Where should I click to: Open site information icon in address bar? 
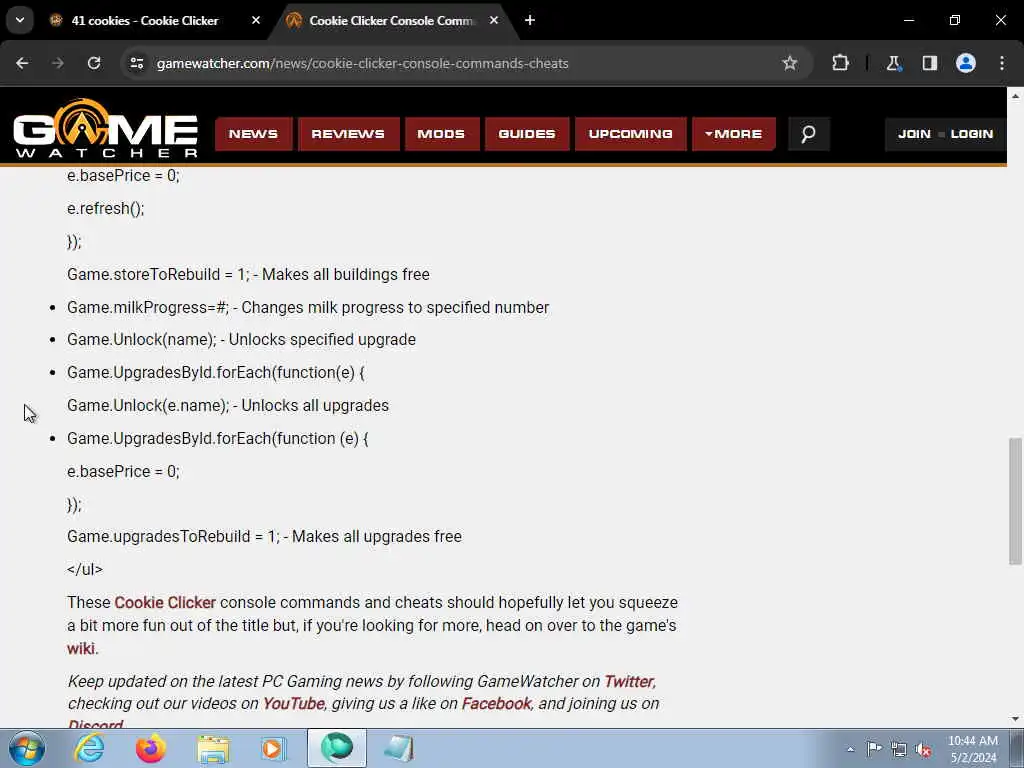point(136,63)
